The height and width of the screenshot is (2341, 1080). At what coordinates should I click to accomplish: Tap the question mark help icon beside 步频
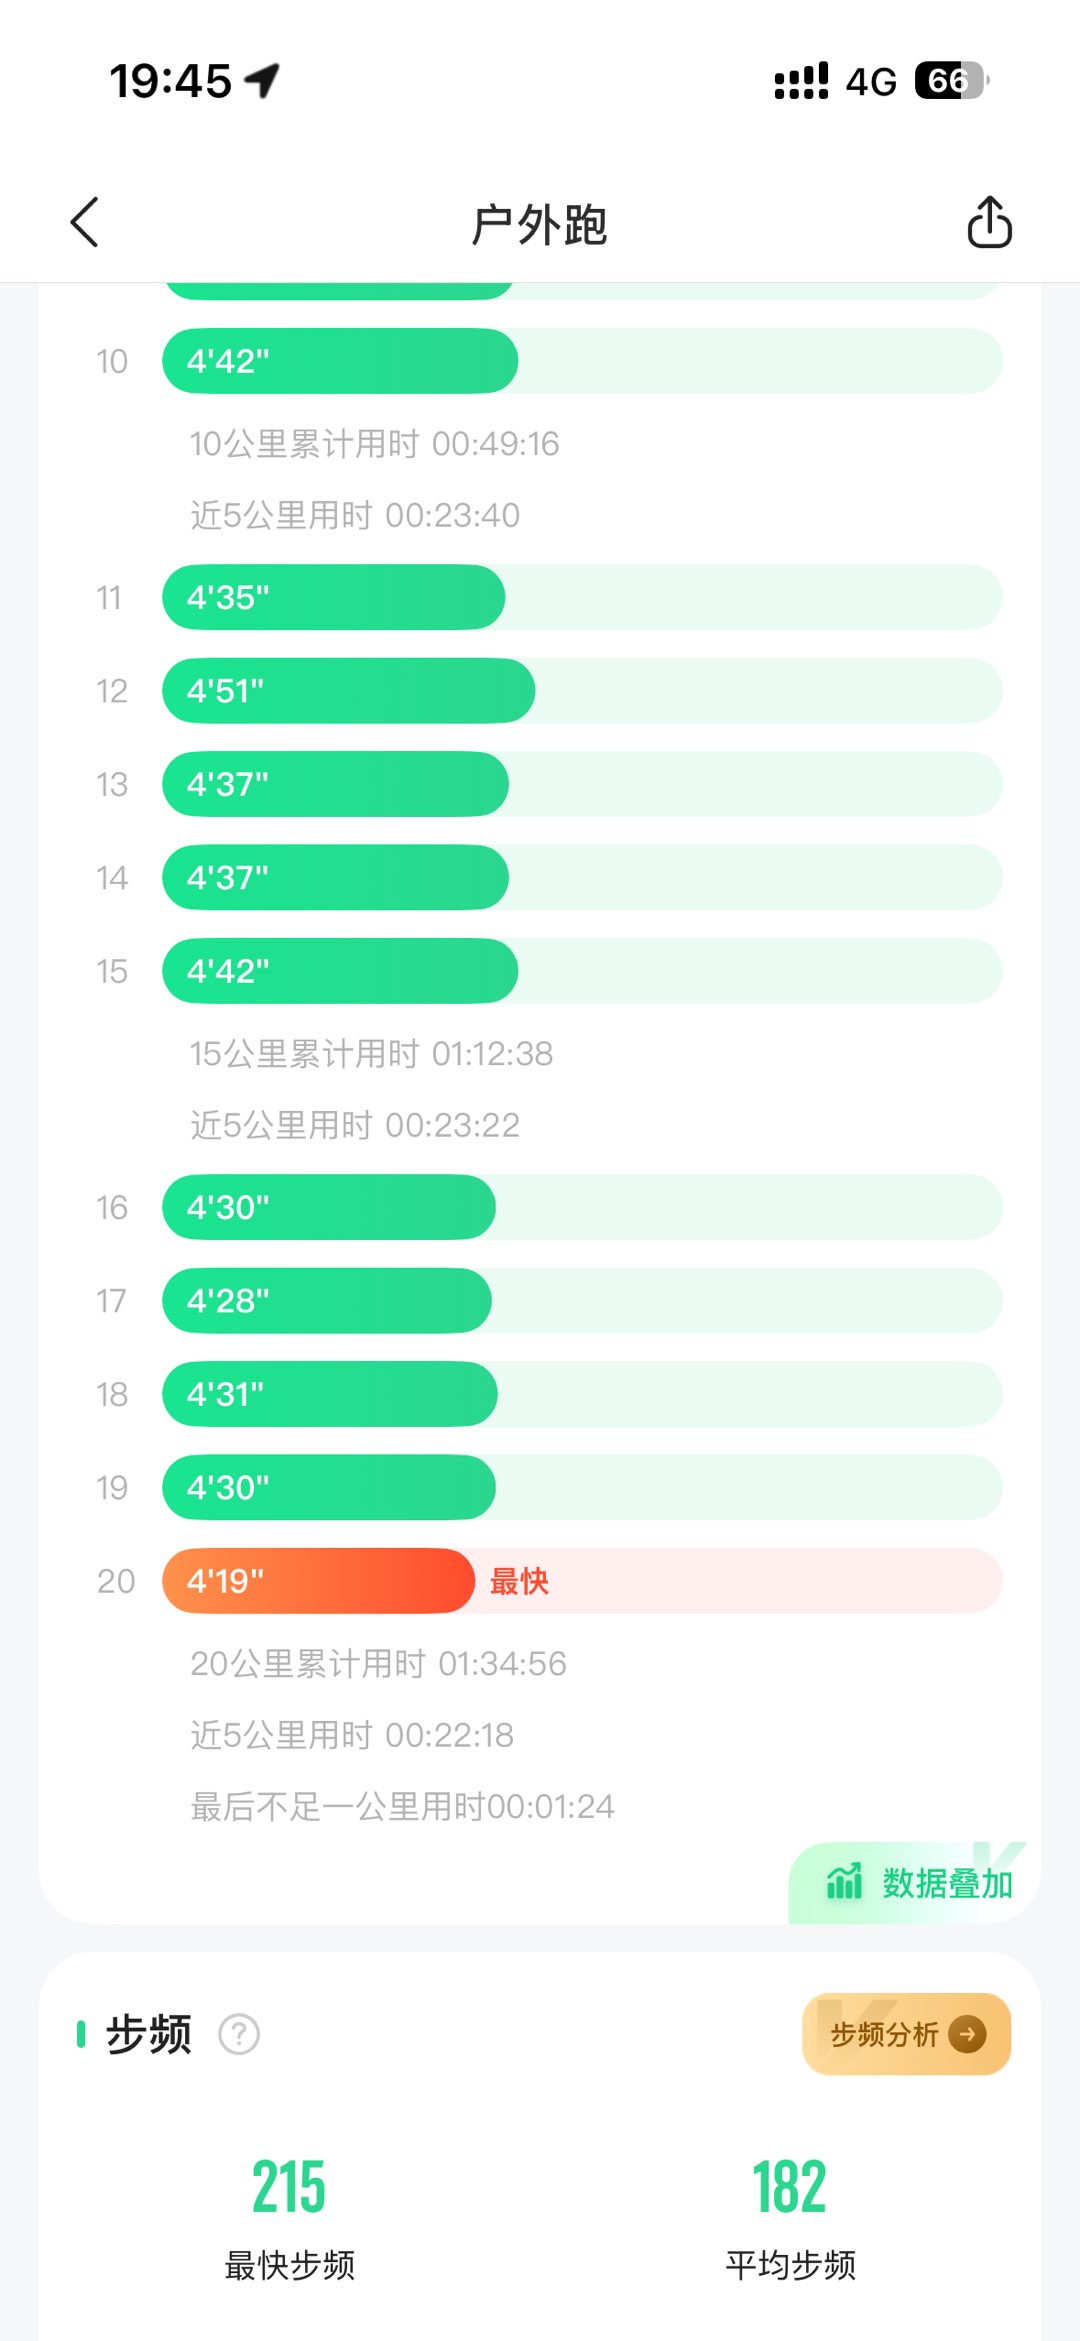coord(239,2034)
